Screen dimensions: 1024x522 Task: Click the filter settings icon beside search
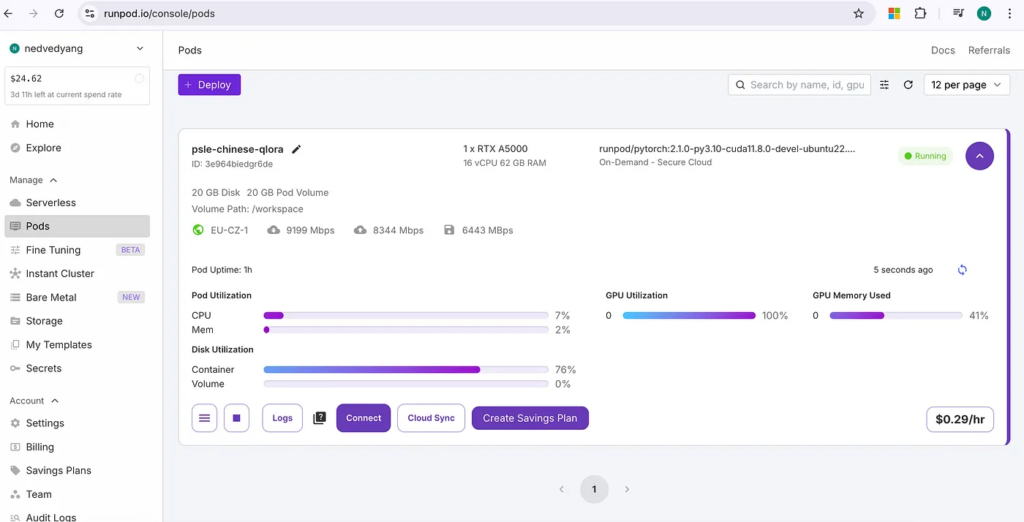[884, 85]
